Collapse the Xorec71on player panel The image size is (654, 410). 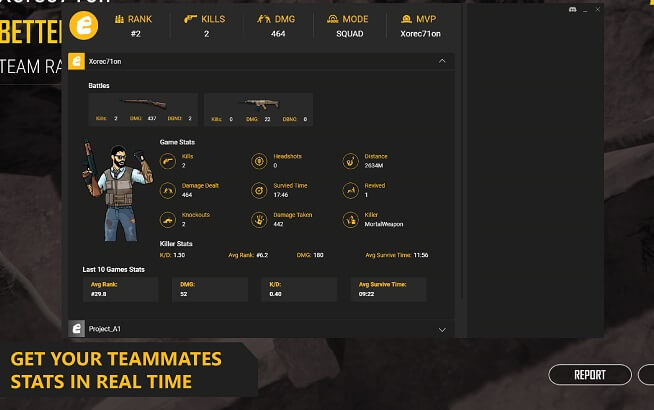[442, 61]
